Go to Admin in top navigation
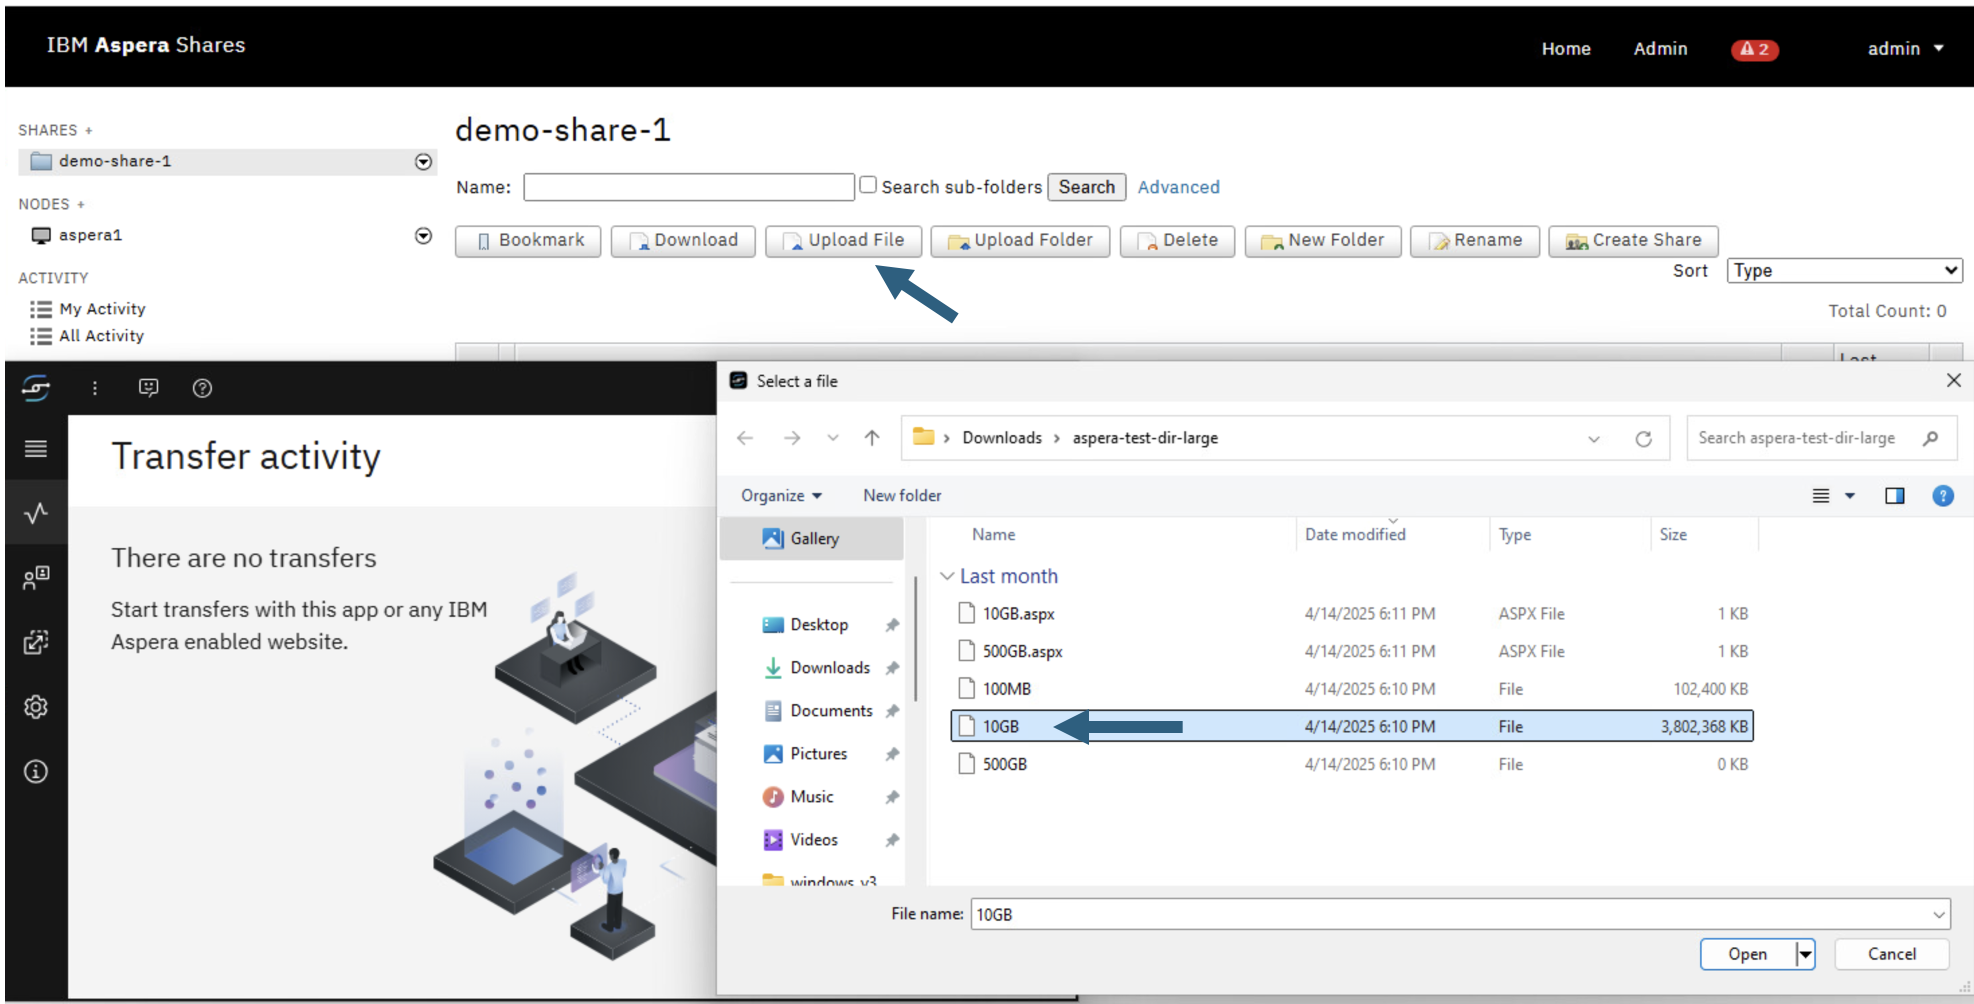The height and width of the screenshot is (1004, 1974). pos(1660,49)
